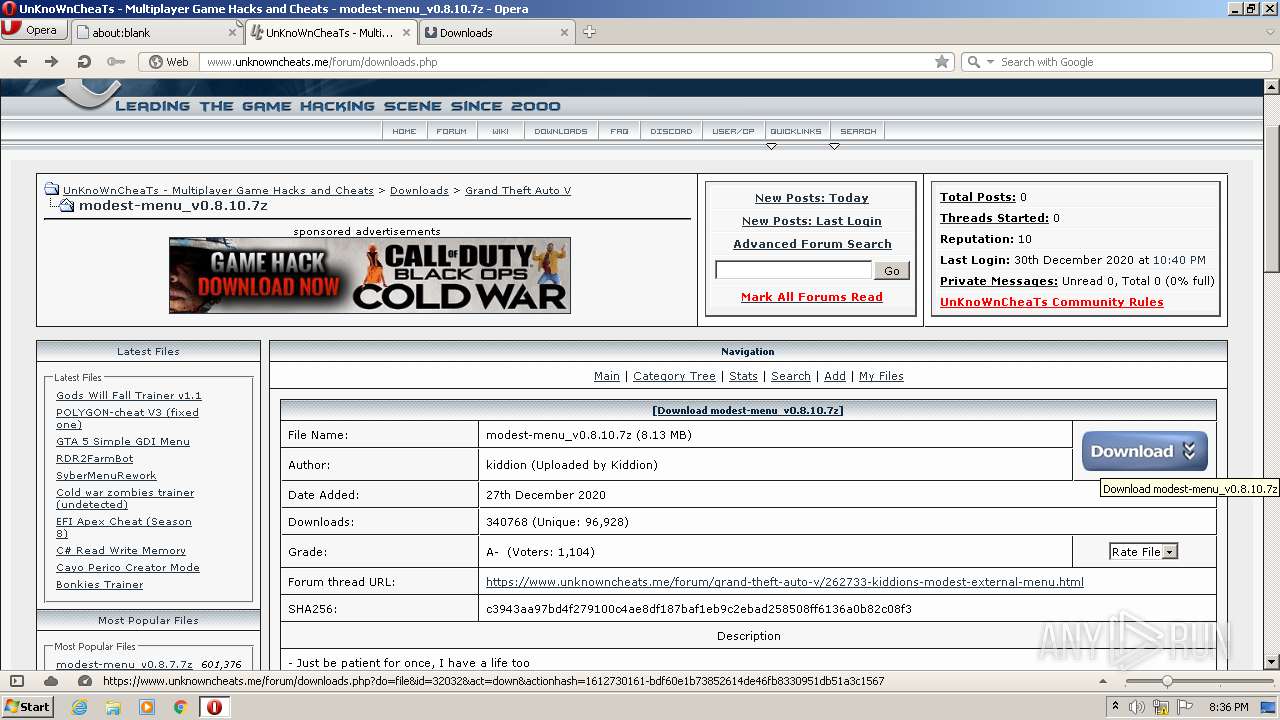Open the DOWNLOADS navigation item
The width and height of the screenshot is (1280, 720).
[561, 131]
